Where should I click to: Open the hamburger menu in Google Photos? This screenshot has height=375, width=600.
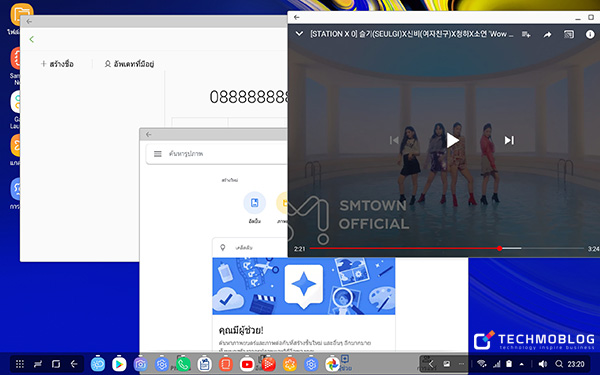point(158,154)
